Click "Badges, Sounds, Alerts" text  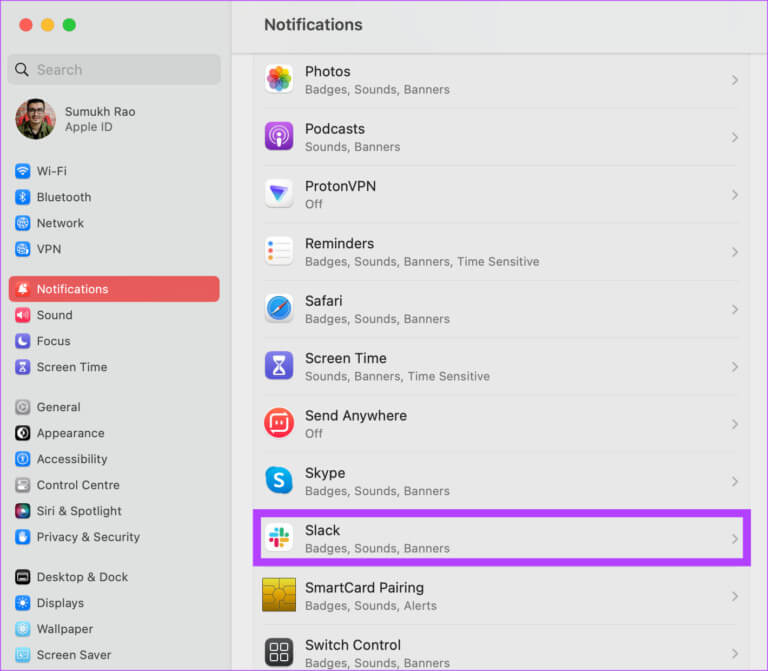371,605
